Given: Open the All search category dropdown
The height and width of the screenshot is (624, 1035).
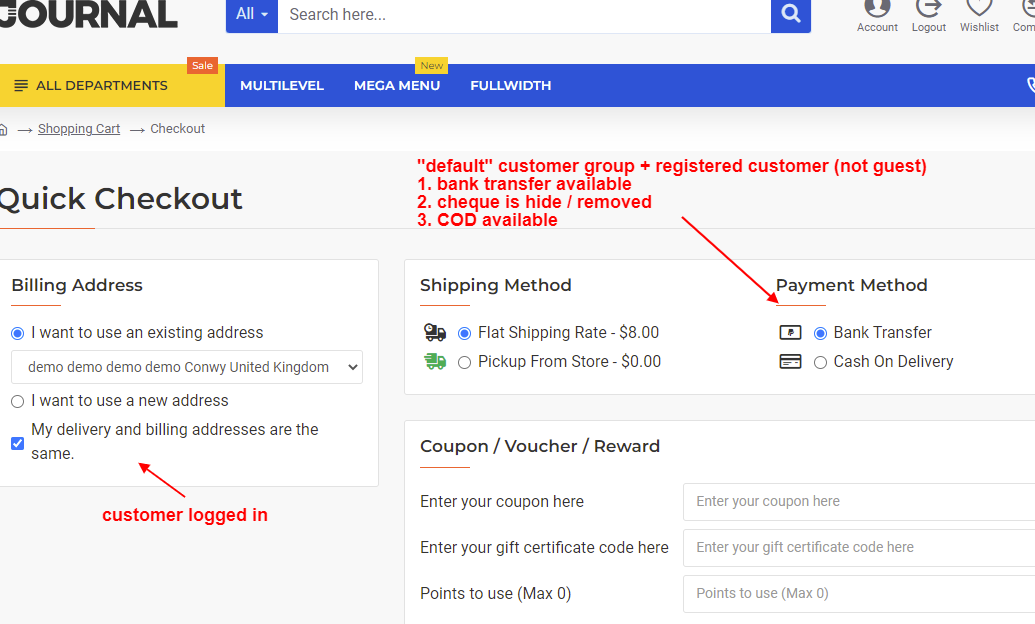Looking at the screenshot, I should 251,15.
